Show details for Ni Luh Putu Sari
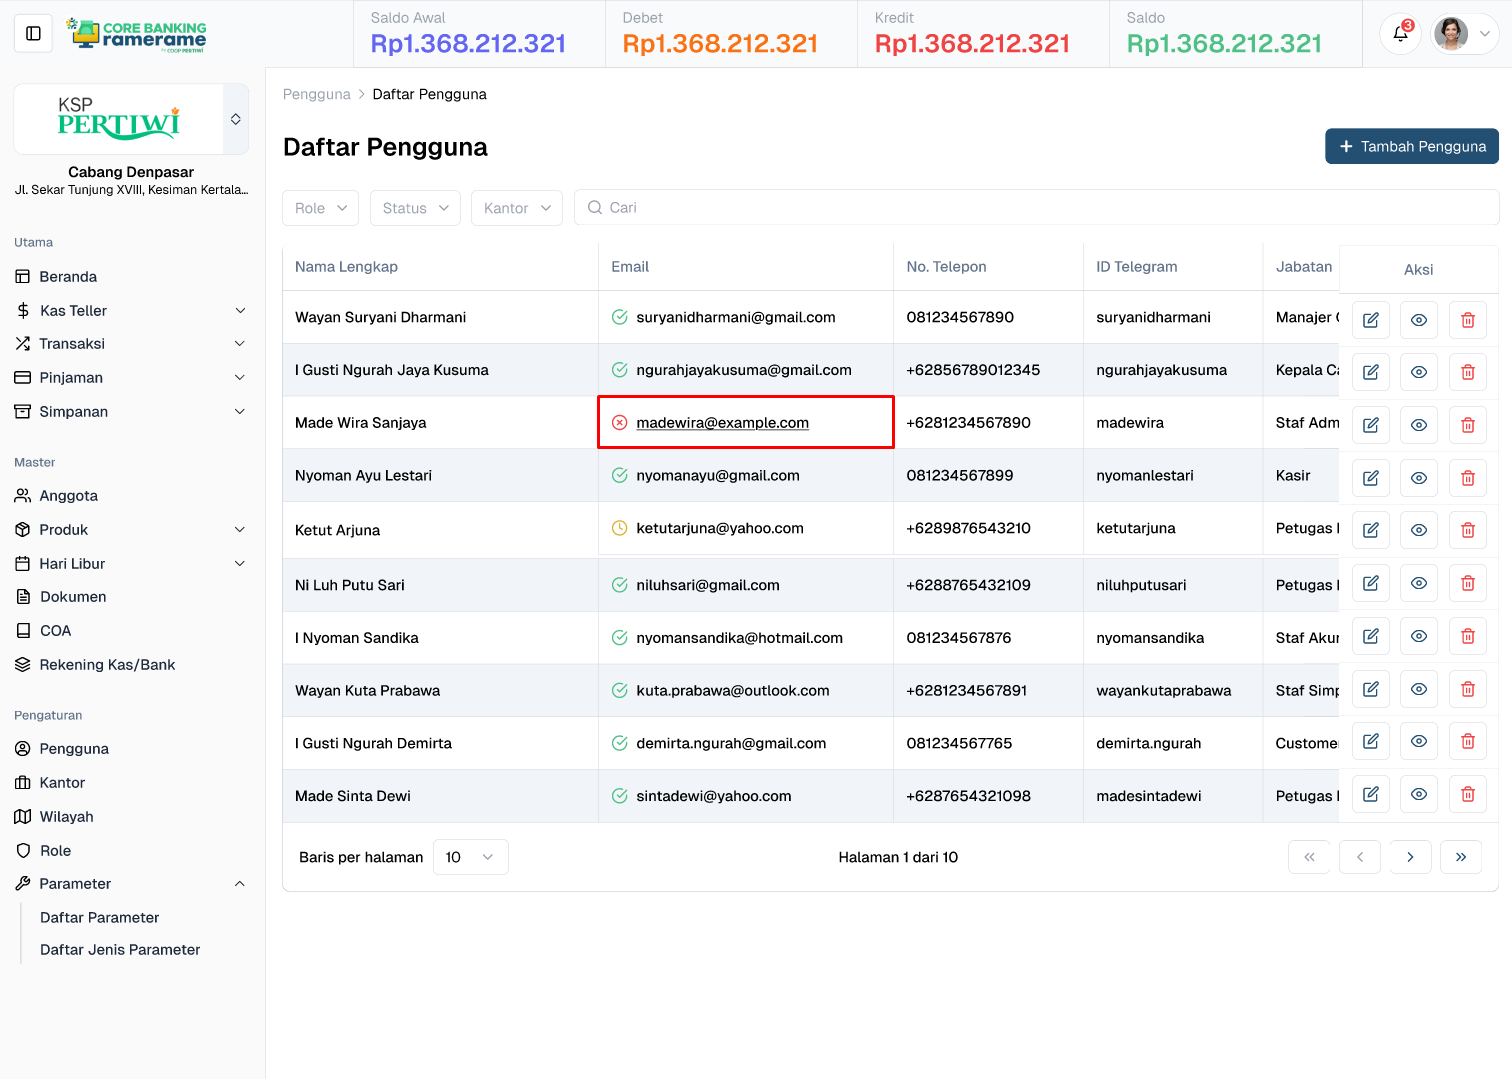Viewport: 1512px width, 1079px height. (1418, 583)
